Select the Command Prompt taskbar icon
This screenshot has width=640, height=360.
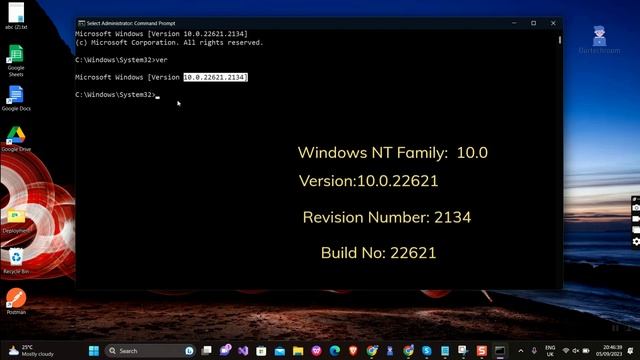pyautogui.click(x=500, y=351)
